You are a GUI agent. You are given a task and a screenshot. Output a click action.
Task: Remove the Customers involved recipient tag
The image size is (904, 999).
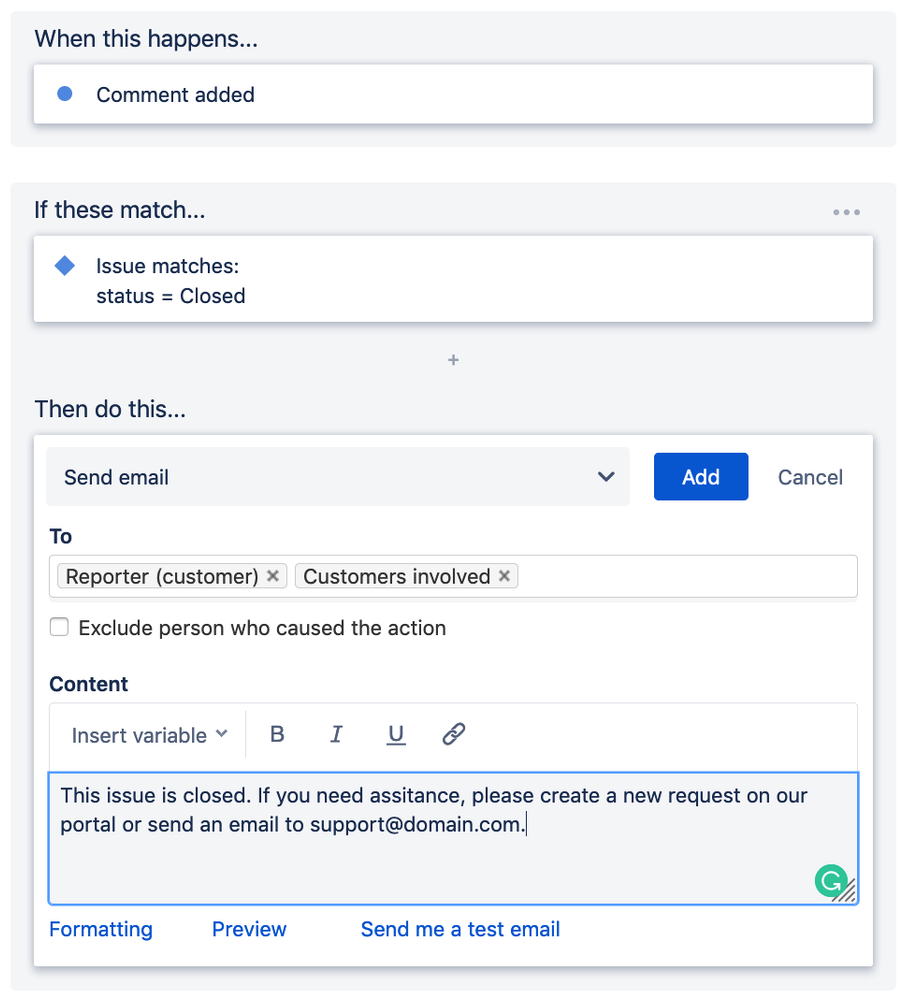[504, 576]
